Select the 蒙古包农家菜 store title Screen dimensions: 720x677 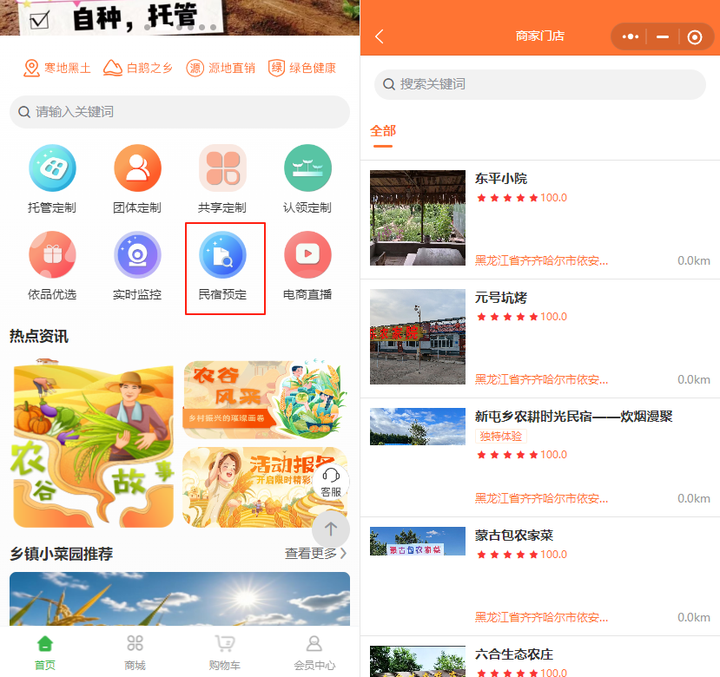tap(514, 536)
